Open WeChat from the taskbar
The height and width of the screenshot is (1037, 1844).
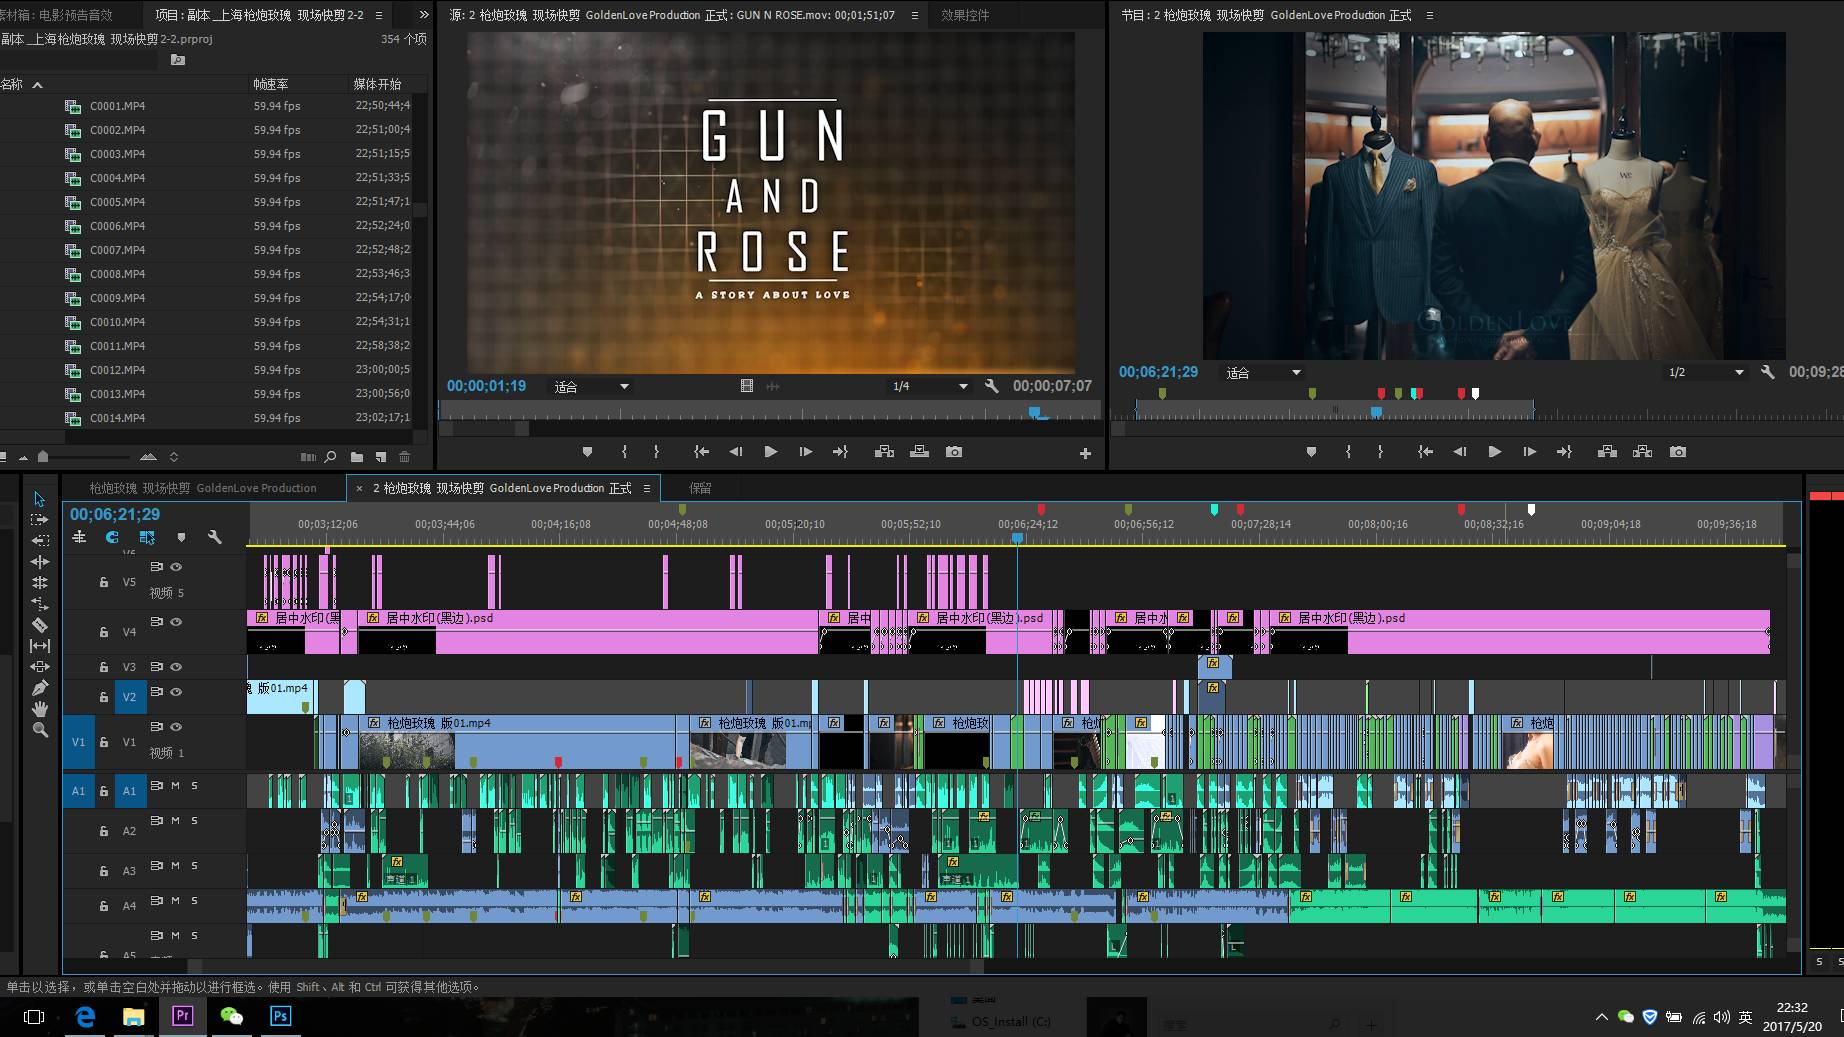tap(231, 1016)
